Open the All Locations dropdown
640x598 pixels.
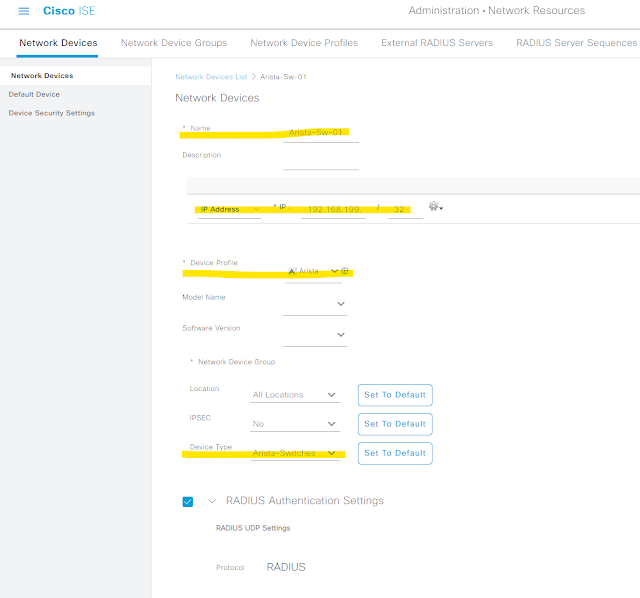click(295, 395)
